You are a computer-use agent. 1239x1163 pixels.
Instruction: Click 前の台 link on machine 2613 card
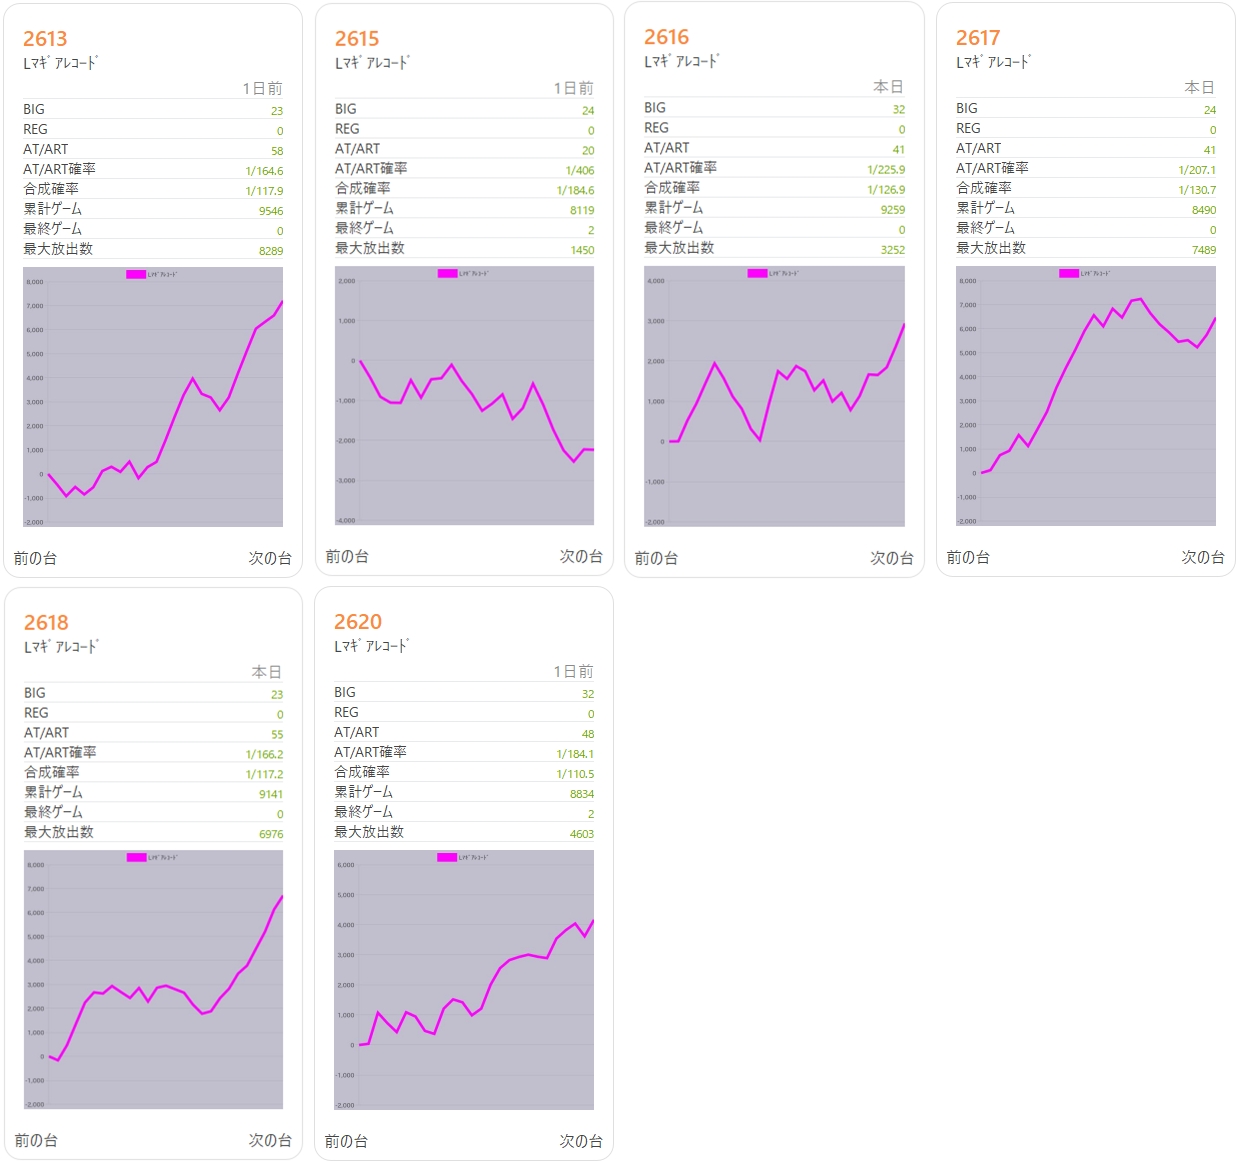pyautogui.click(x=35, y=558)
